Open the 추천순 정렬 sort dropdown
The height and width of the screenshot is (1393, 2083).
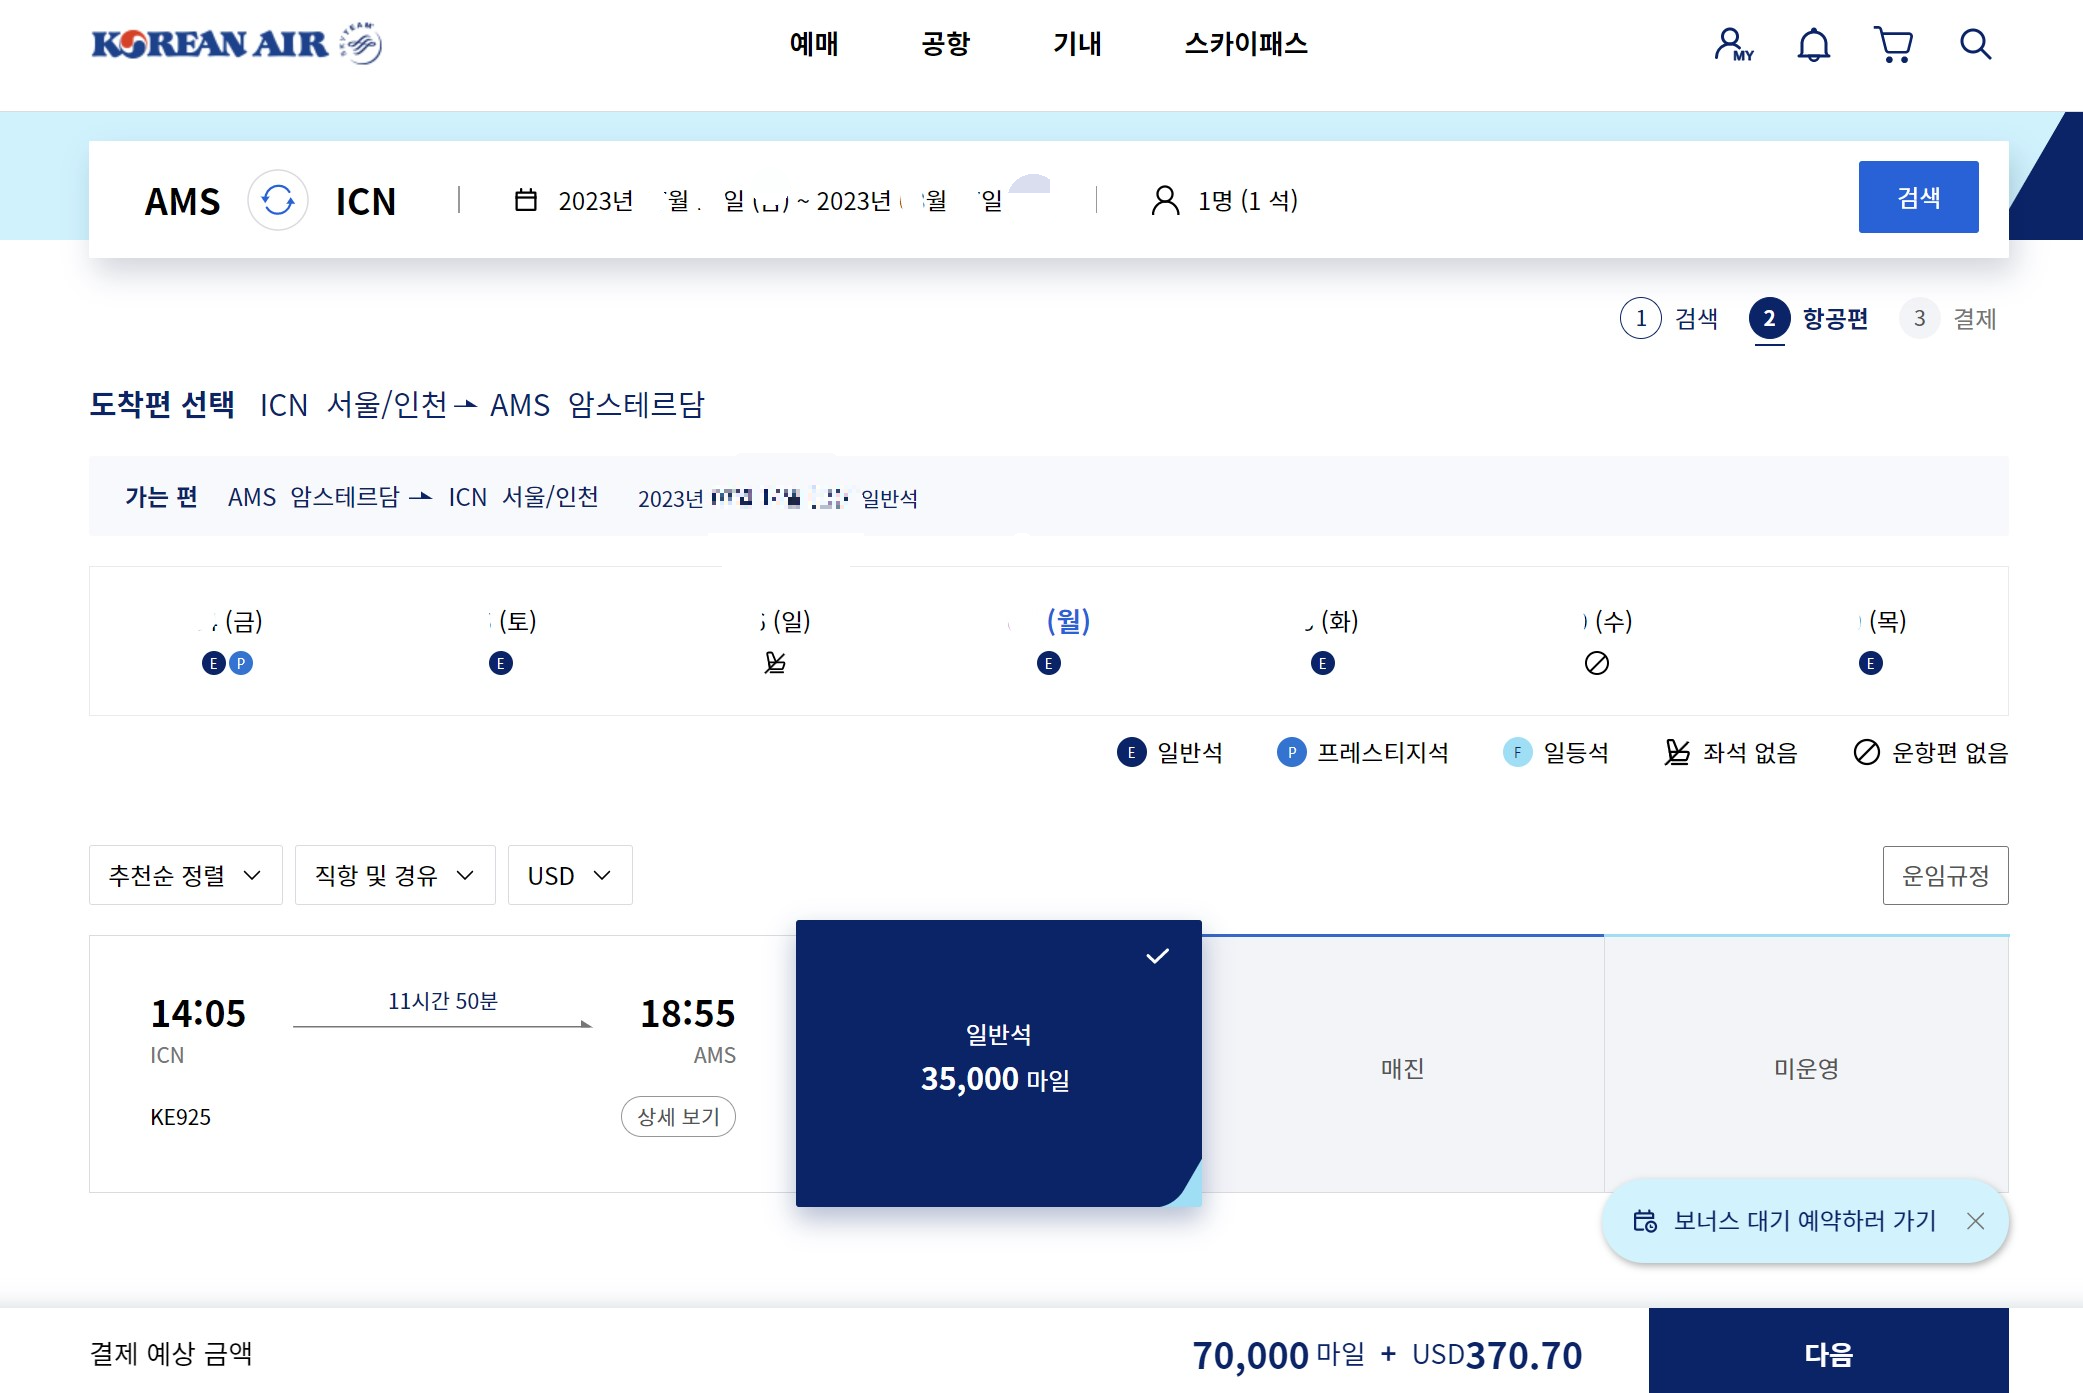[185, 876]
